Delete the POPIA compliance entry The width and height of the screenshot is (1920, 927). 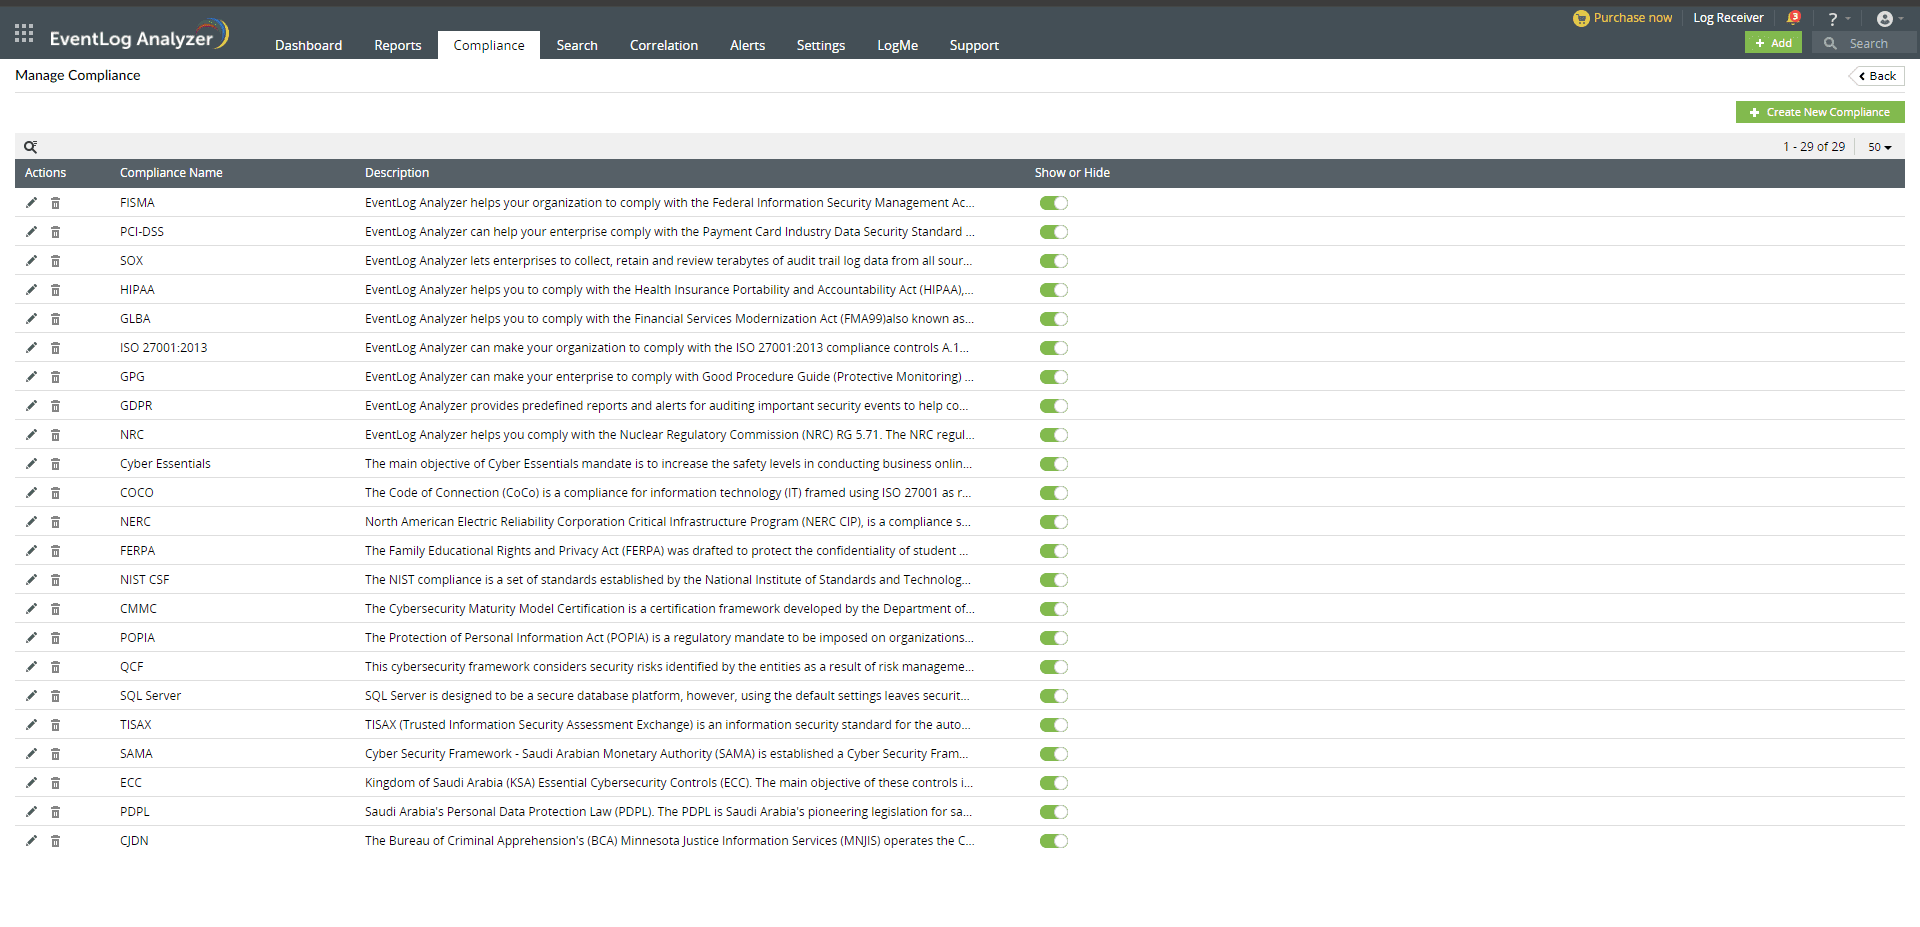pos(55,638)
